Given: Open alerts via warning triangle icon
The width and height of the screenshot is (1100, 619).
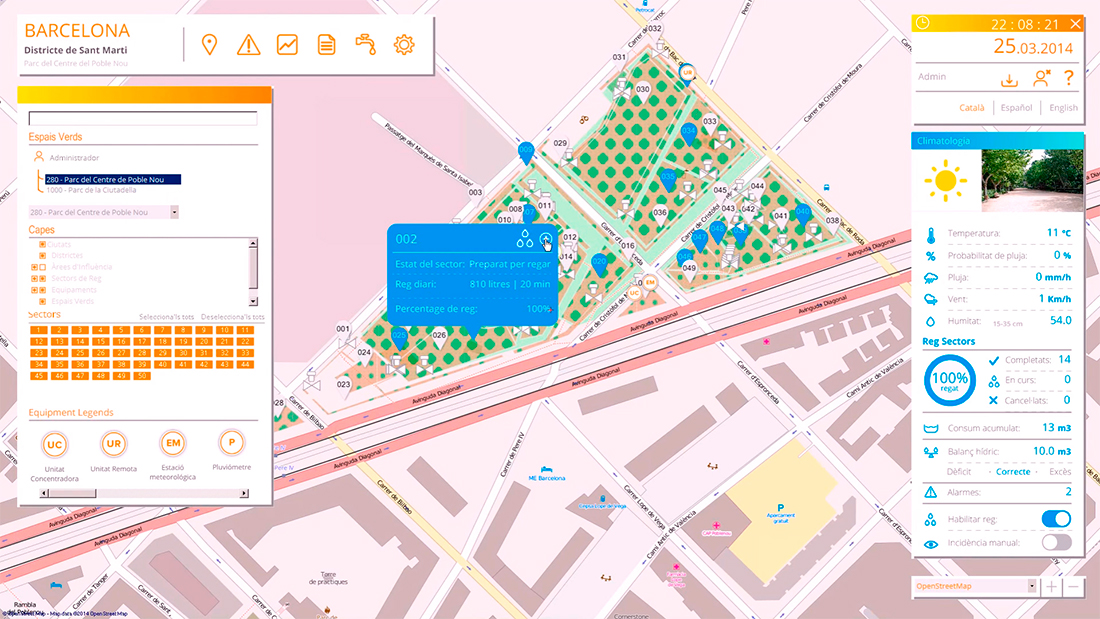Looking at the screenshot, I should pyautogui.click(x=248, y=45).
